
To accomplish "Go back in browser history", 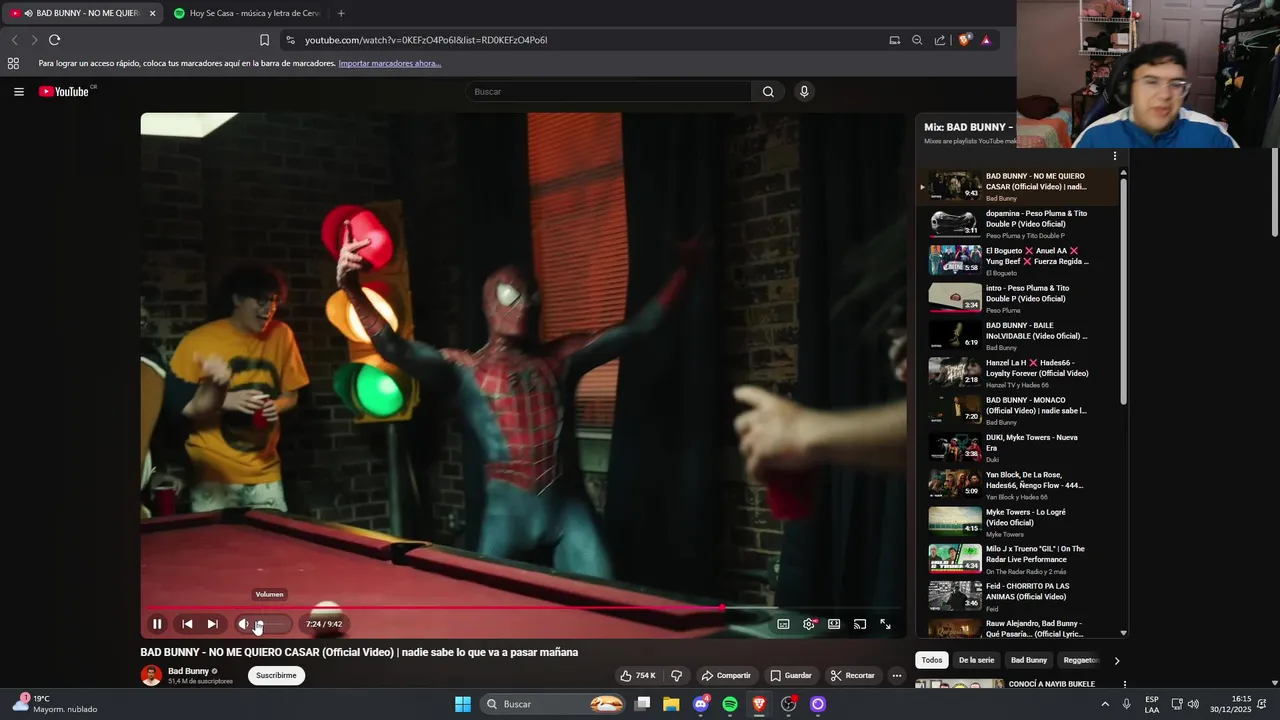I will (14, 40).
